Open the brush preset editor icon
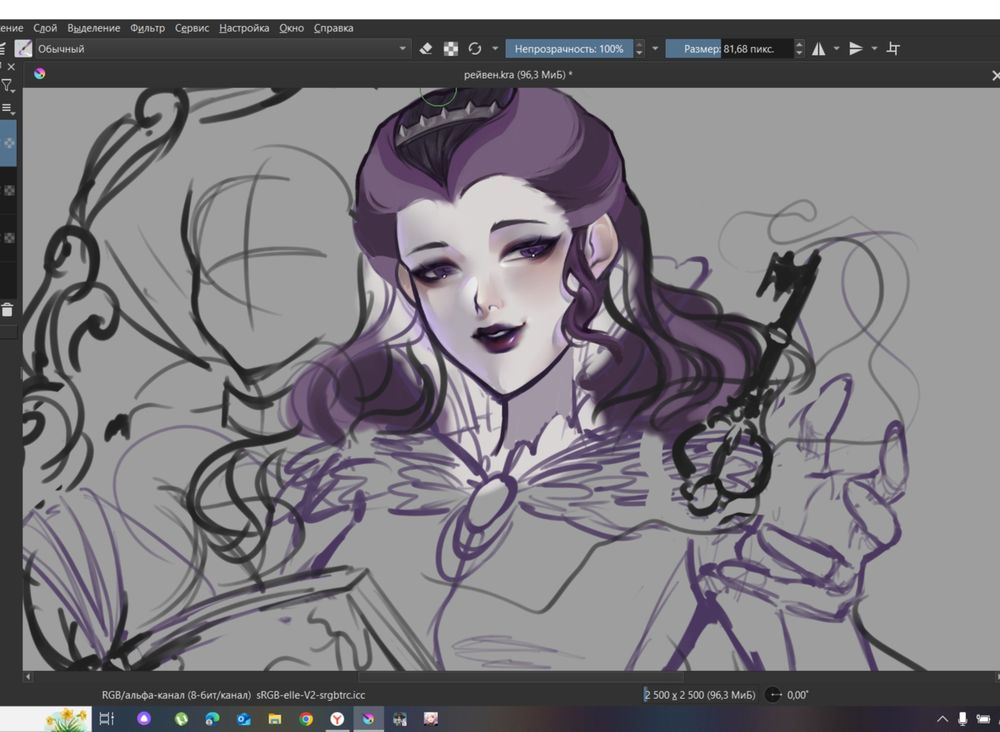Viewport: 1000px width, 732px height. 23,48
